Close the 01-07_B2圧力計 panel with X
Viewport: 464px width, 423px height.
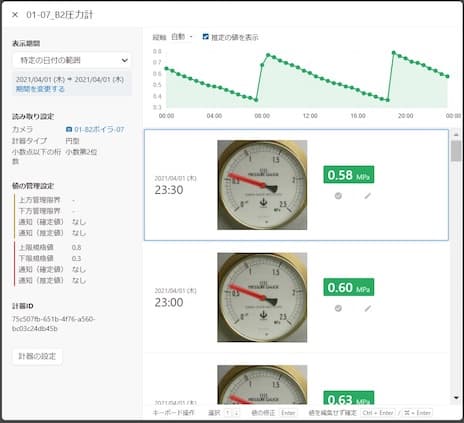[x=15, y=15]
